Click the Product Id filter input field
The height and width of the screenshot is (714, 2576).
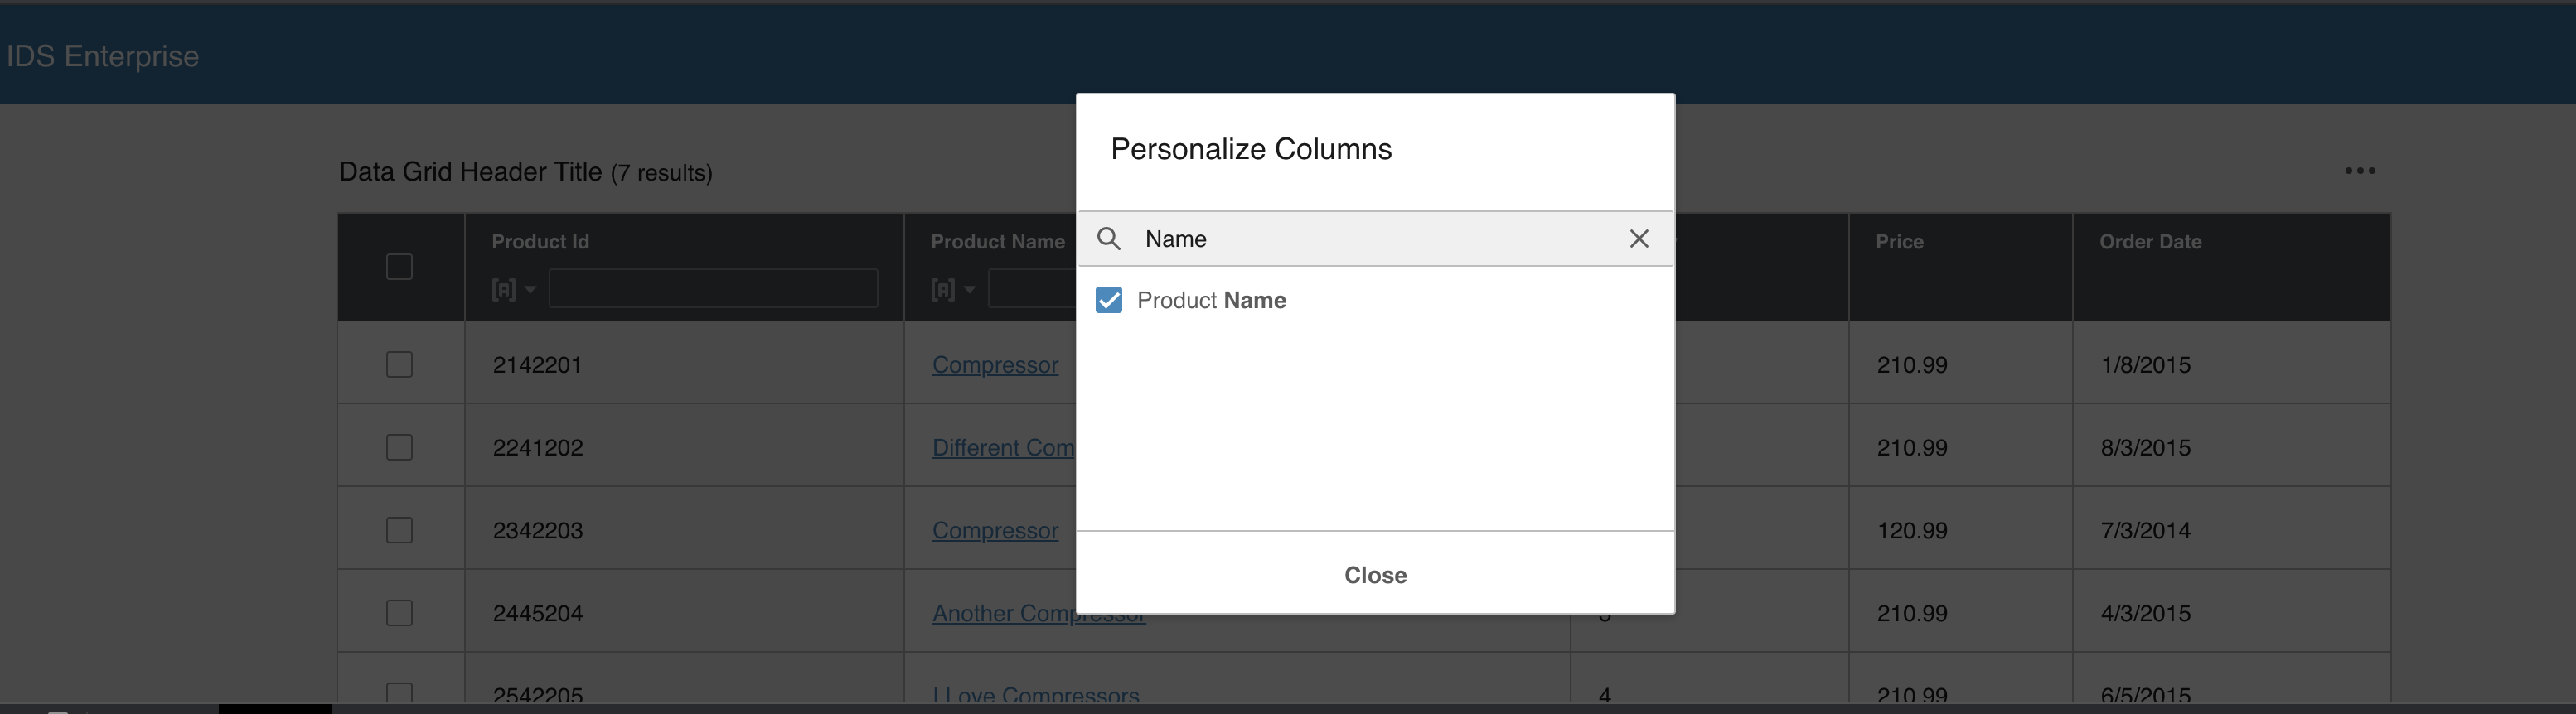tap(712, 289)
